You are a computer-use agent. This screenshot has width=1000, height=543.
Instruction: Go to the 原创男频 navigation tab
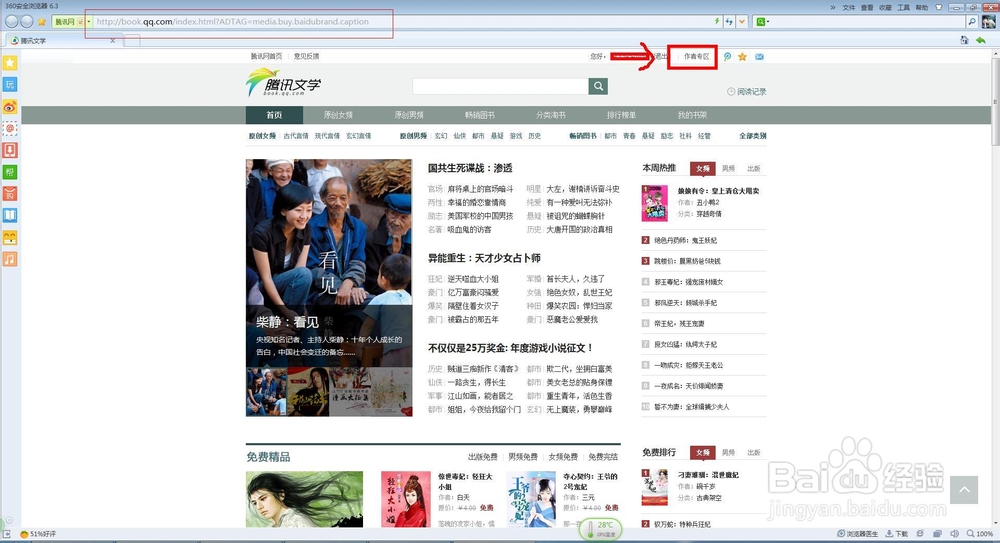click(409, 115)
